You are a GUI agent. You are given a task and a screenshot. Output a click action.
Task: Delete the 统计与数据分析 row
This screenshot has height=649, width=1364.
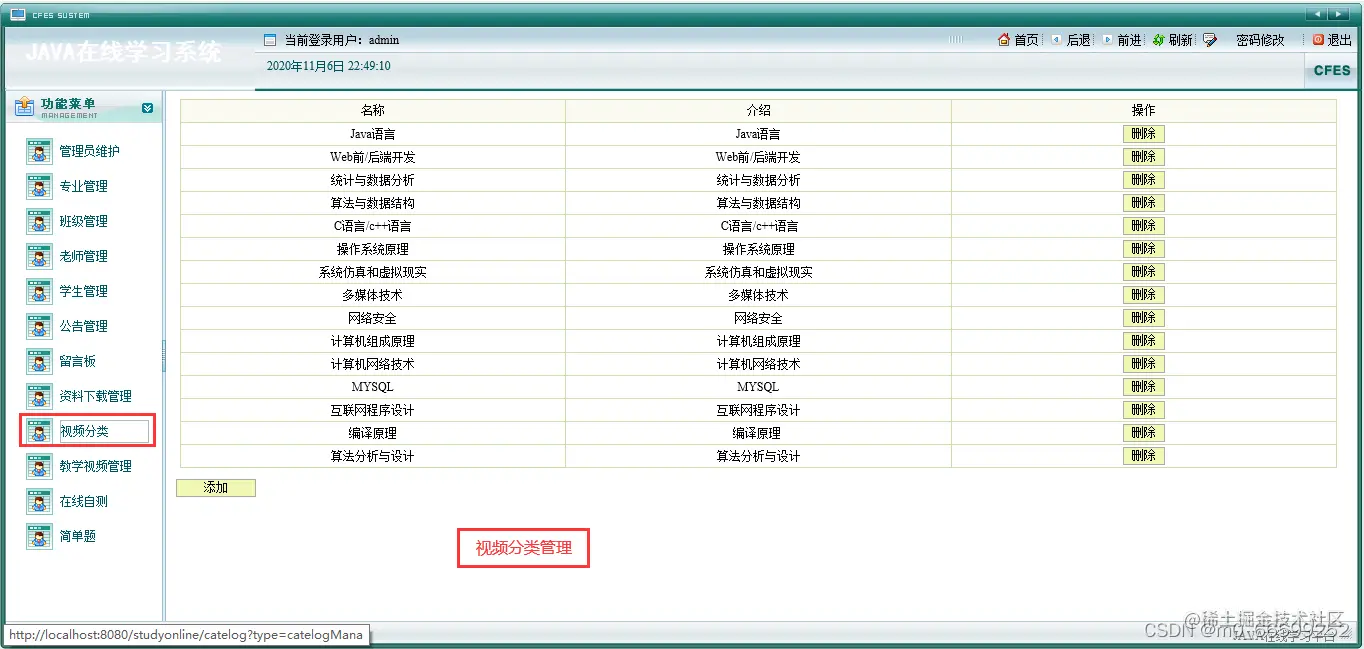pos(1143,180)
